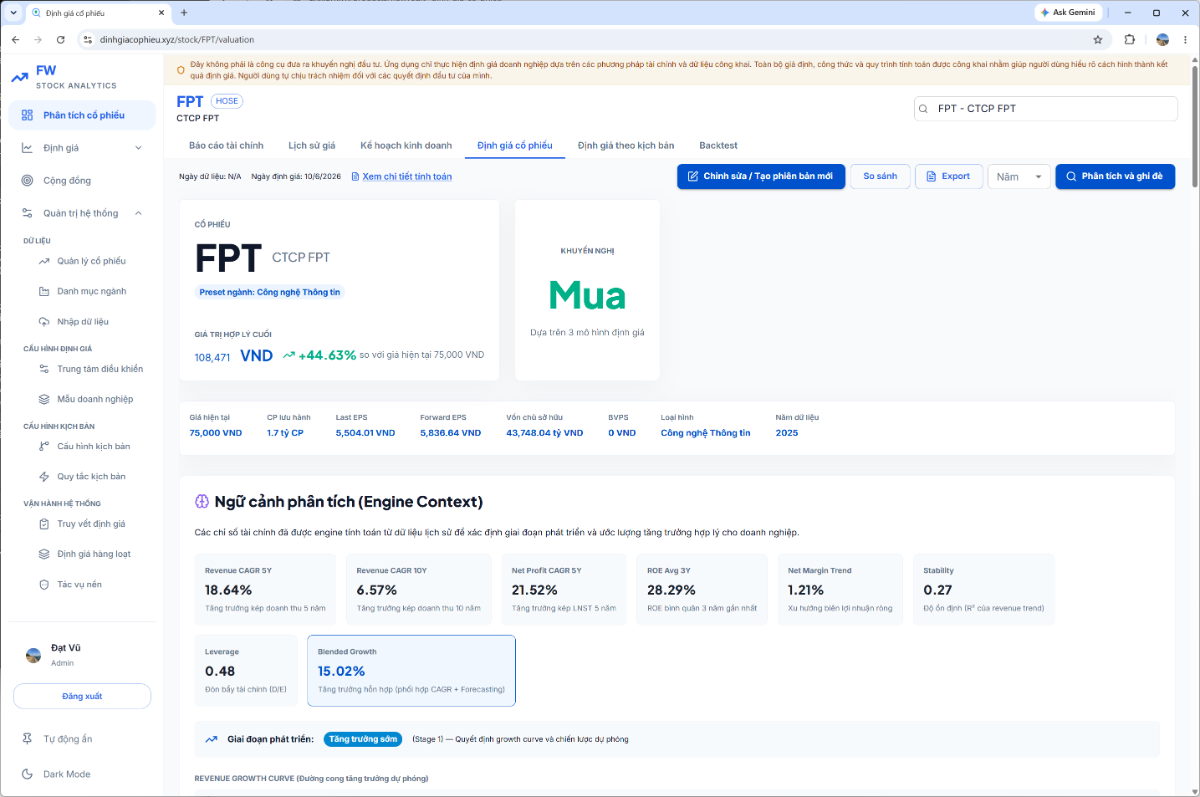
Task: Open Cộng đồng community icon
Action: pyautogui.click(x=27, y=181)
